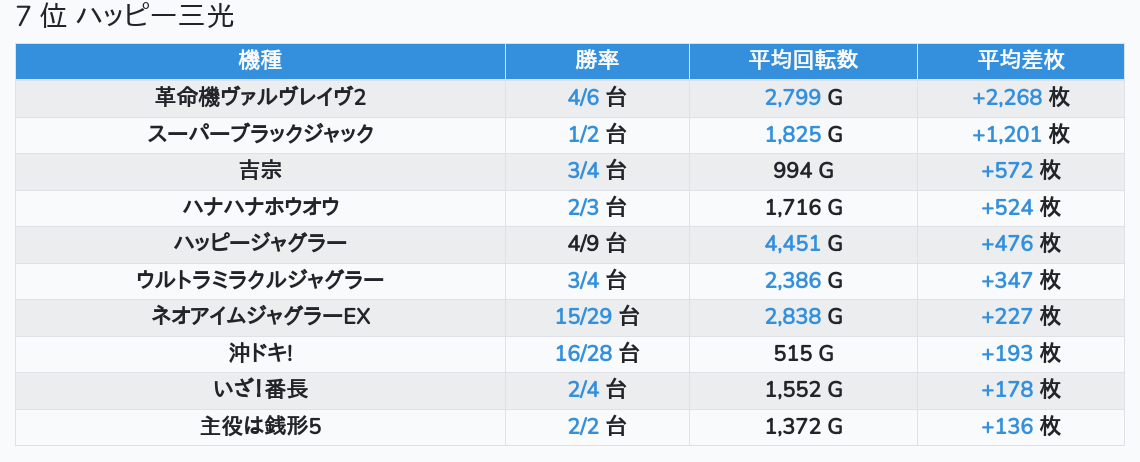Image resolution: width=1140 pixels, height=462 pixels.
Task: Select the ウルトラミラクルジャグラー machine name
Action: coord(260,280)
